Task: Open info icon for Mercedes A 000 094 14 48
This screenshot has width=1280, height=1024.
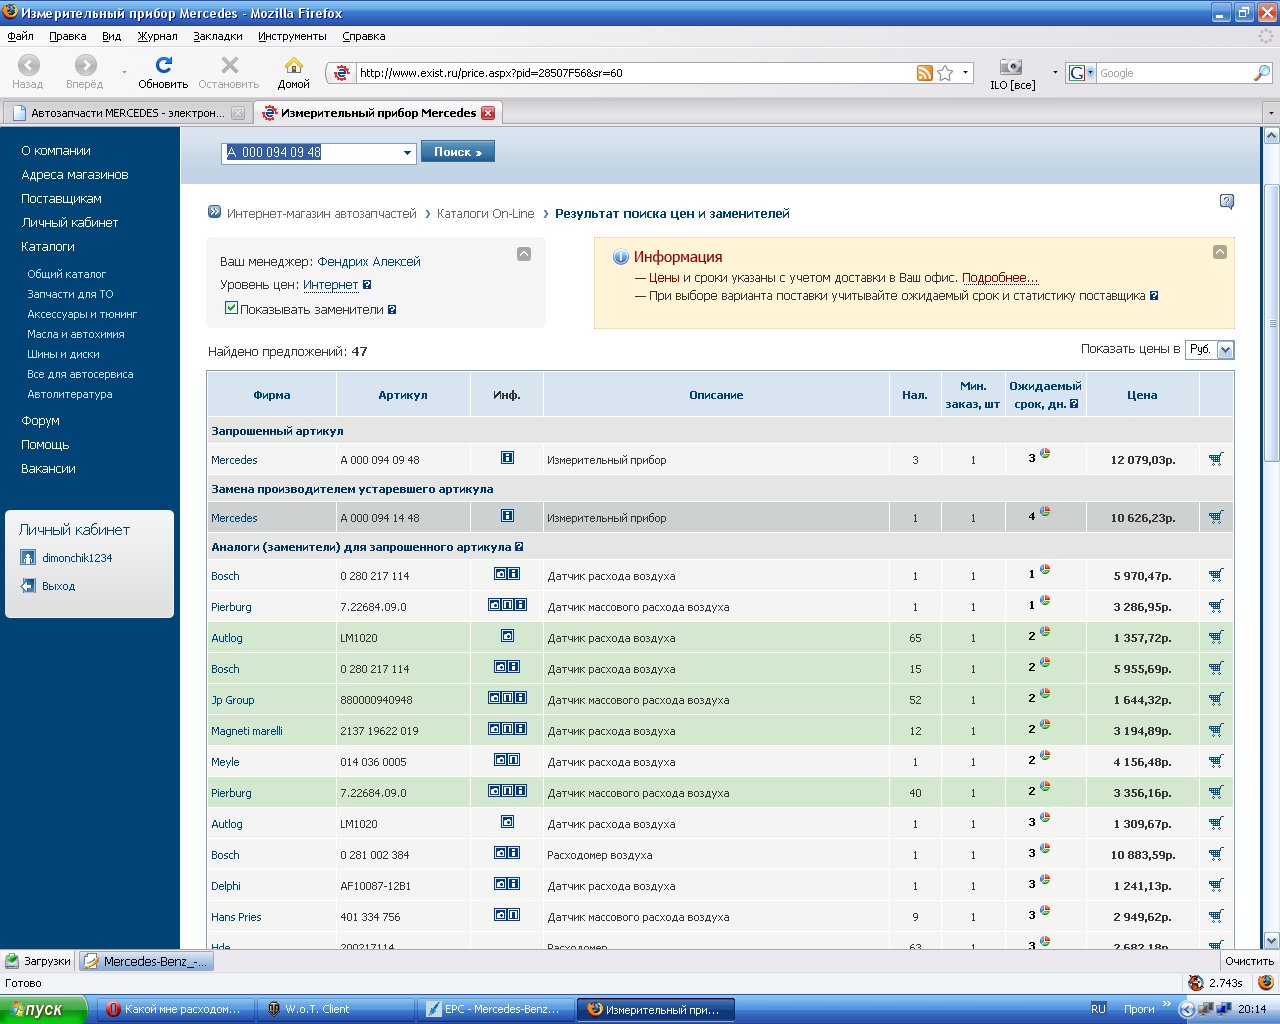Action: (x=507, y=516)
